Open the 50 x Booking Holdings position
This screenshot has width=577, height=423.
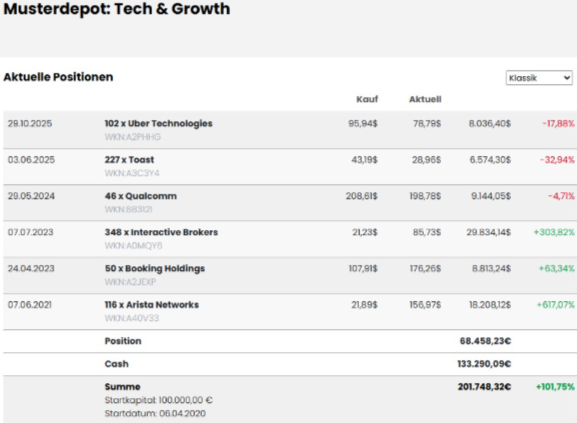pos(155,269)
